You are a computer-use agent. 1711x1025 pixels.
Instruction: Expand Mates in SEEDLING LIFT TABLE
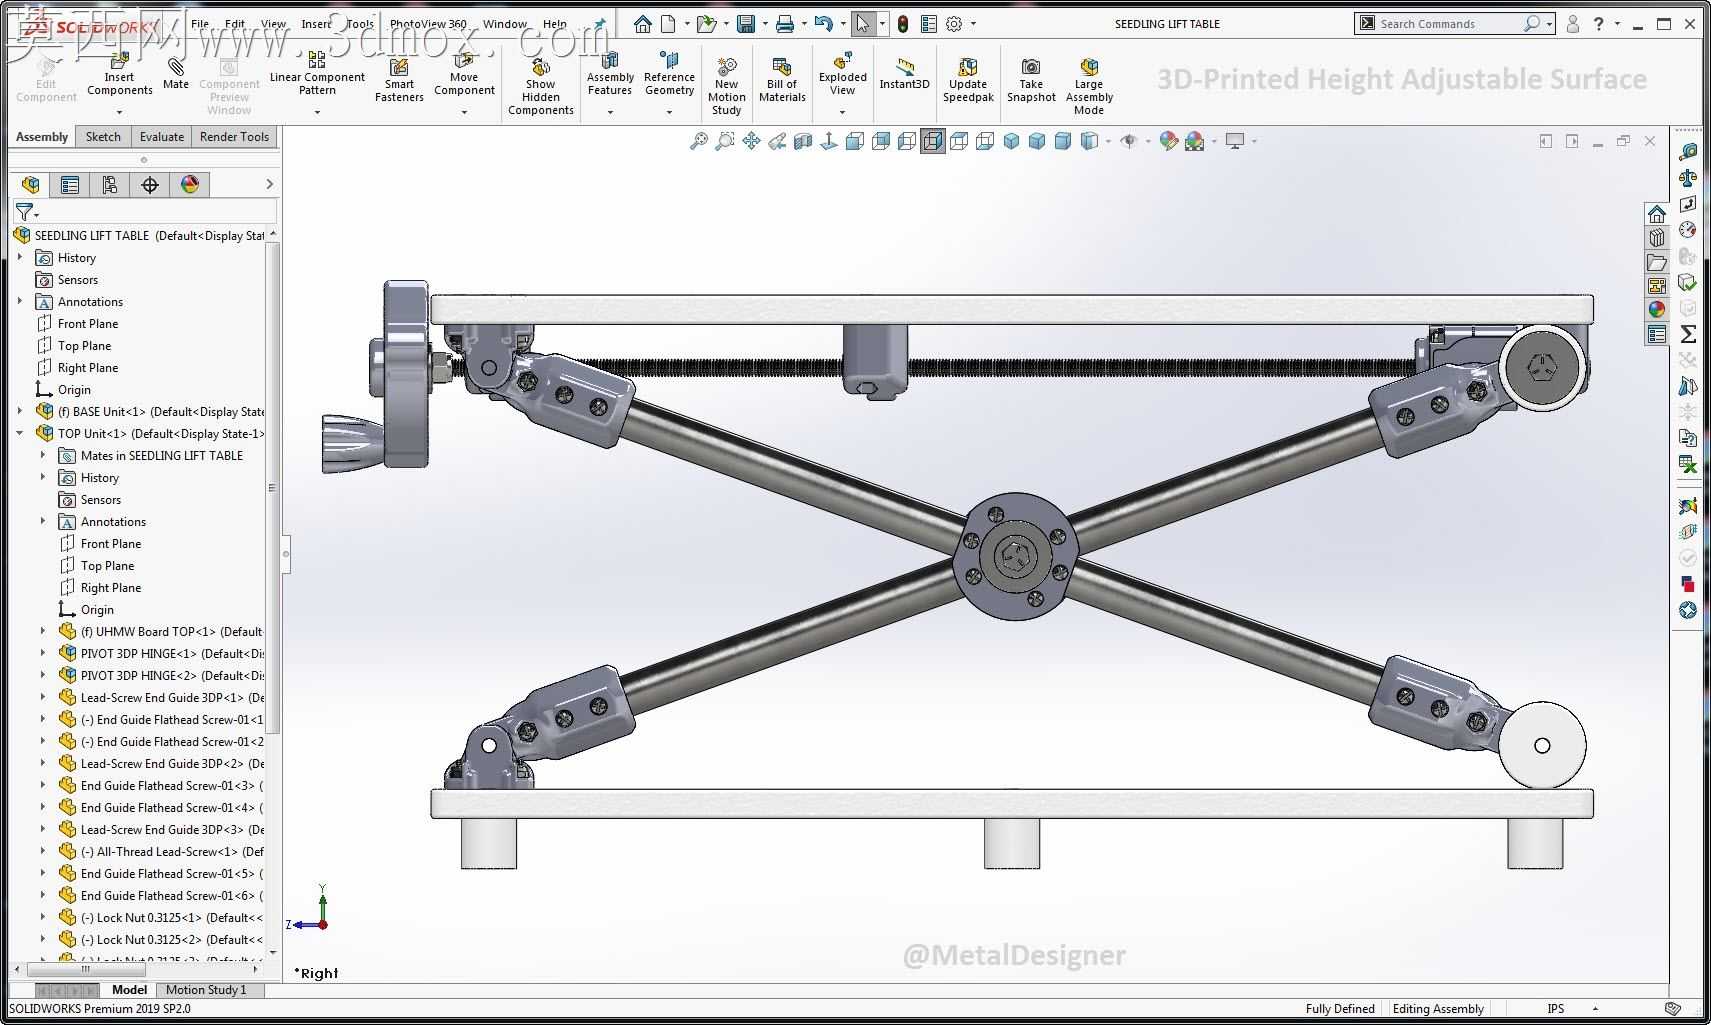(43, 455)
